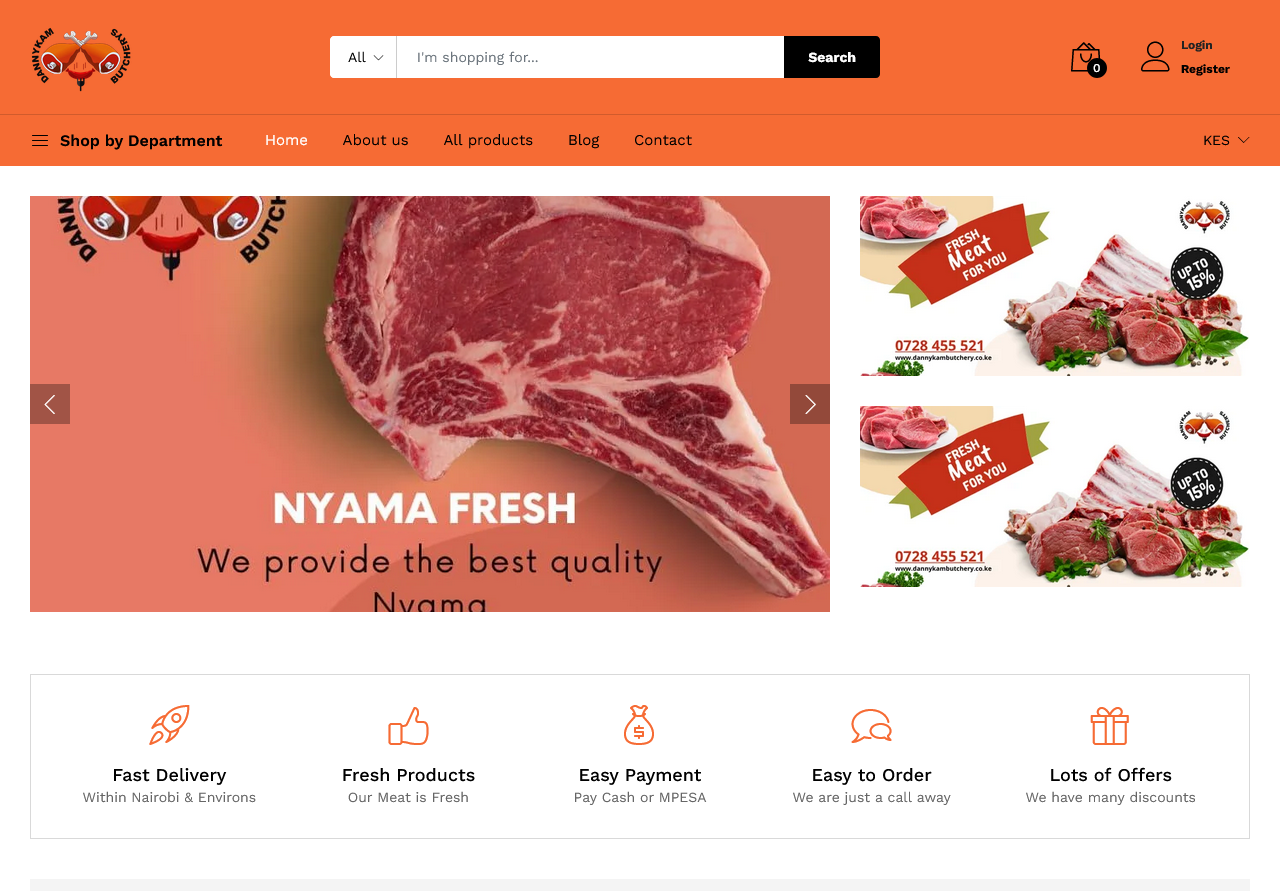Expand the Shop by Department menu

point(127,140)
